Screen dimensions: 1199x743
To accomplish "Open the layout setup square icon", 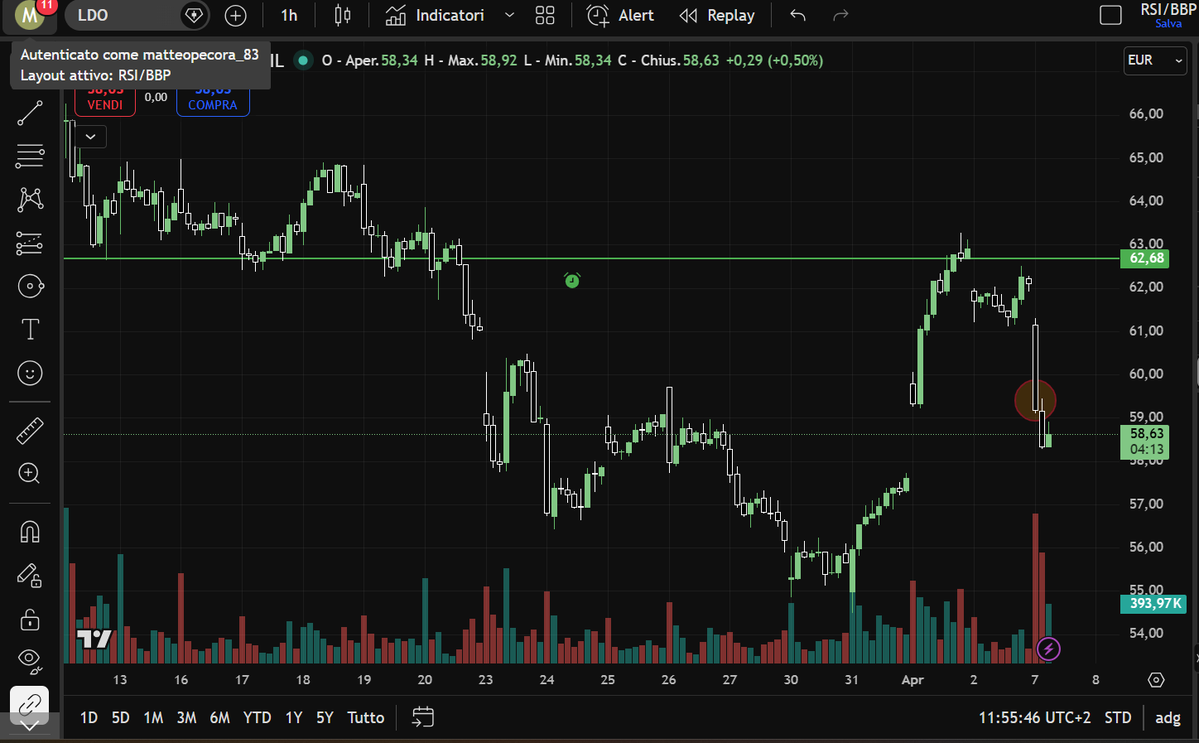I will pos(1110,15).
